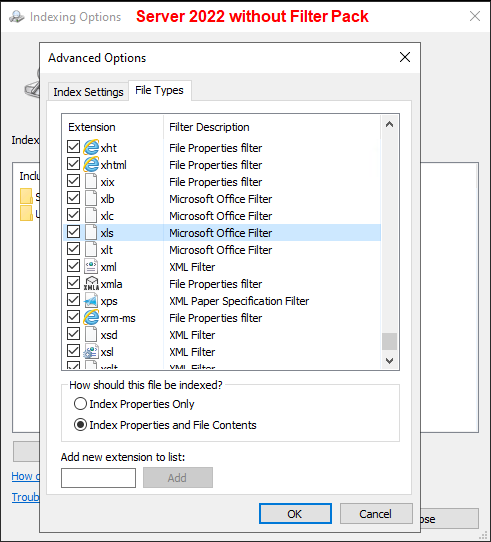Click the scroll down arrow in file list
491x542 pixels.
coord(389,361)
